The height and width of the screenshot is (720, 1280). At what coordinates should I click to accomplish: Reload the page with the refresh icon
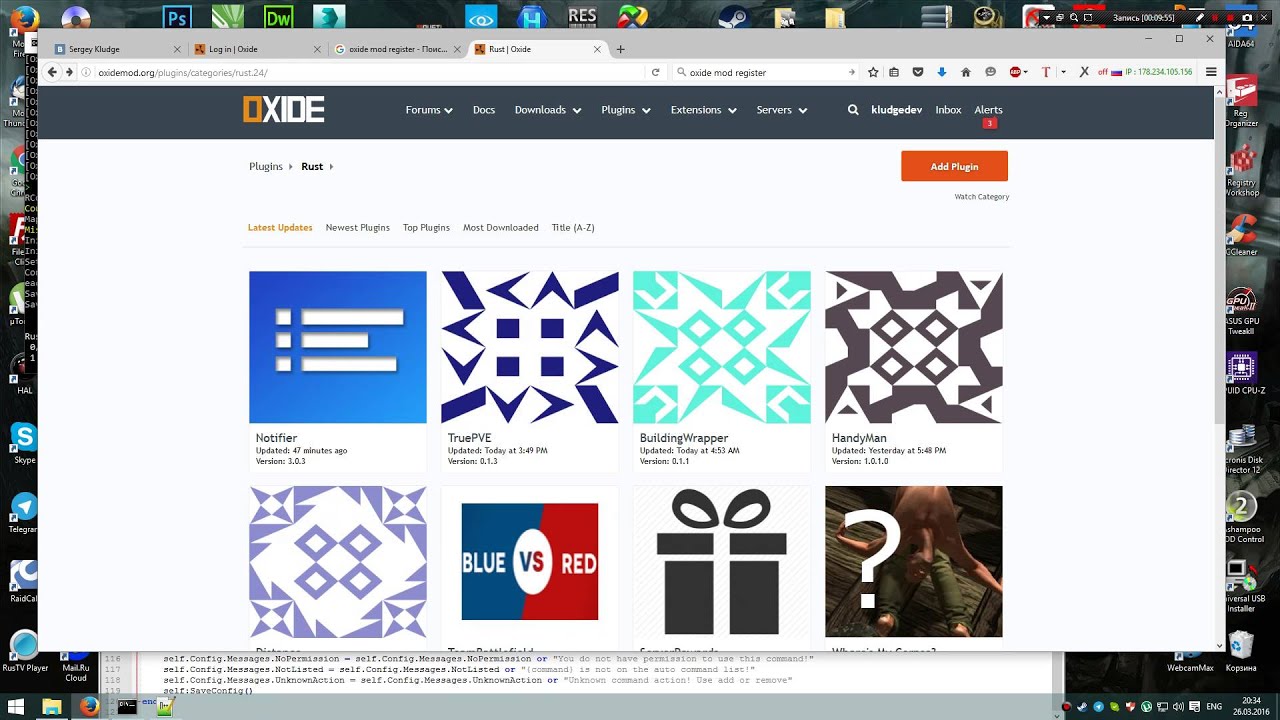[x=655, y=72]
